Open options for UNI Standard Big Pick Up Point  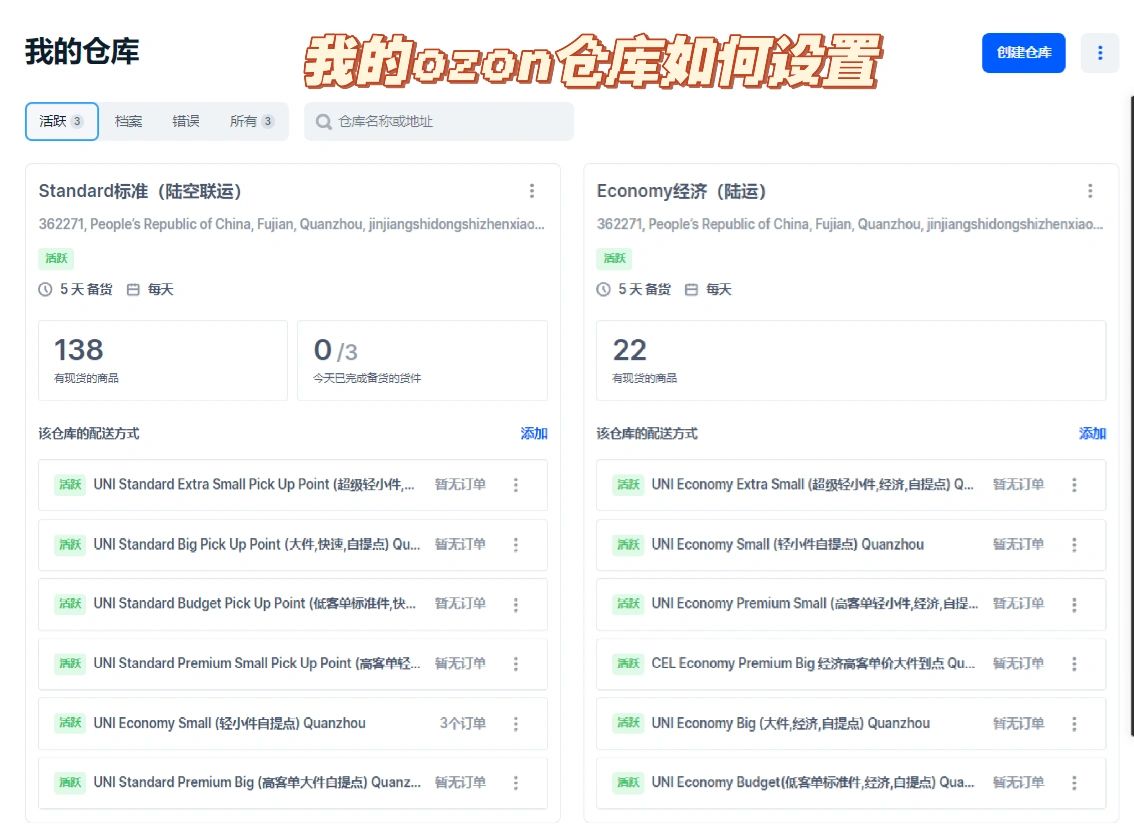pos(516,545)
